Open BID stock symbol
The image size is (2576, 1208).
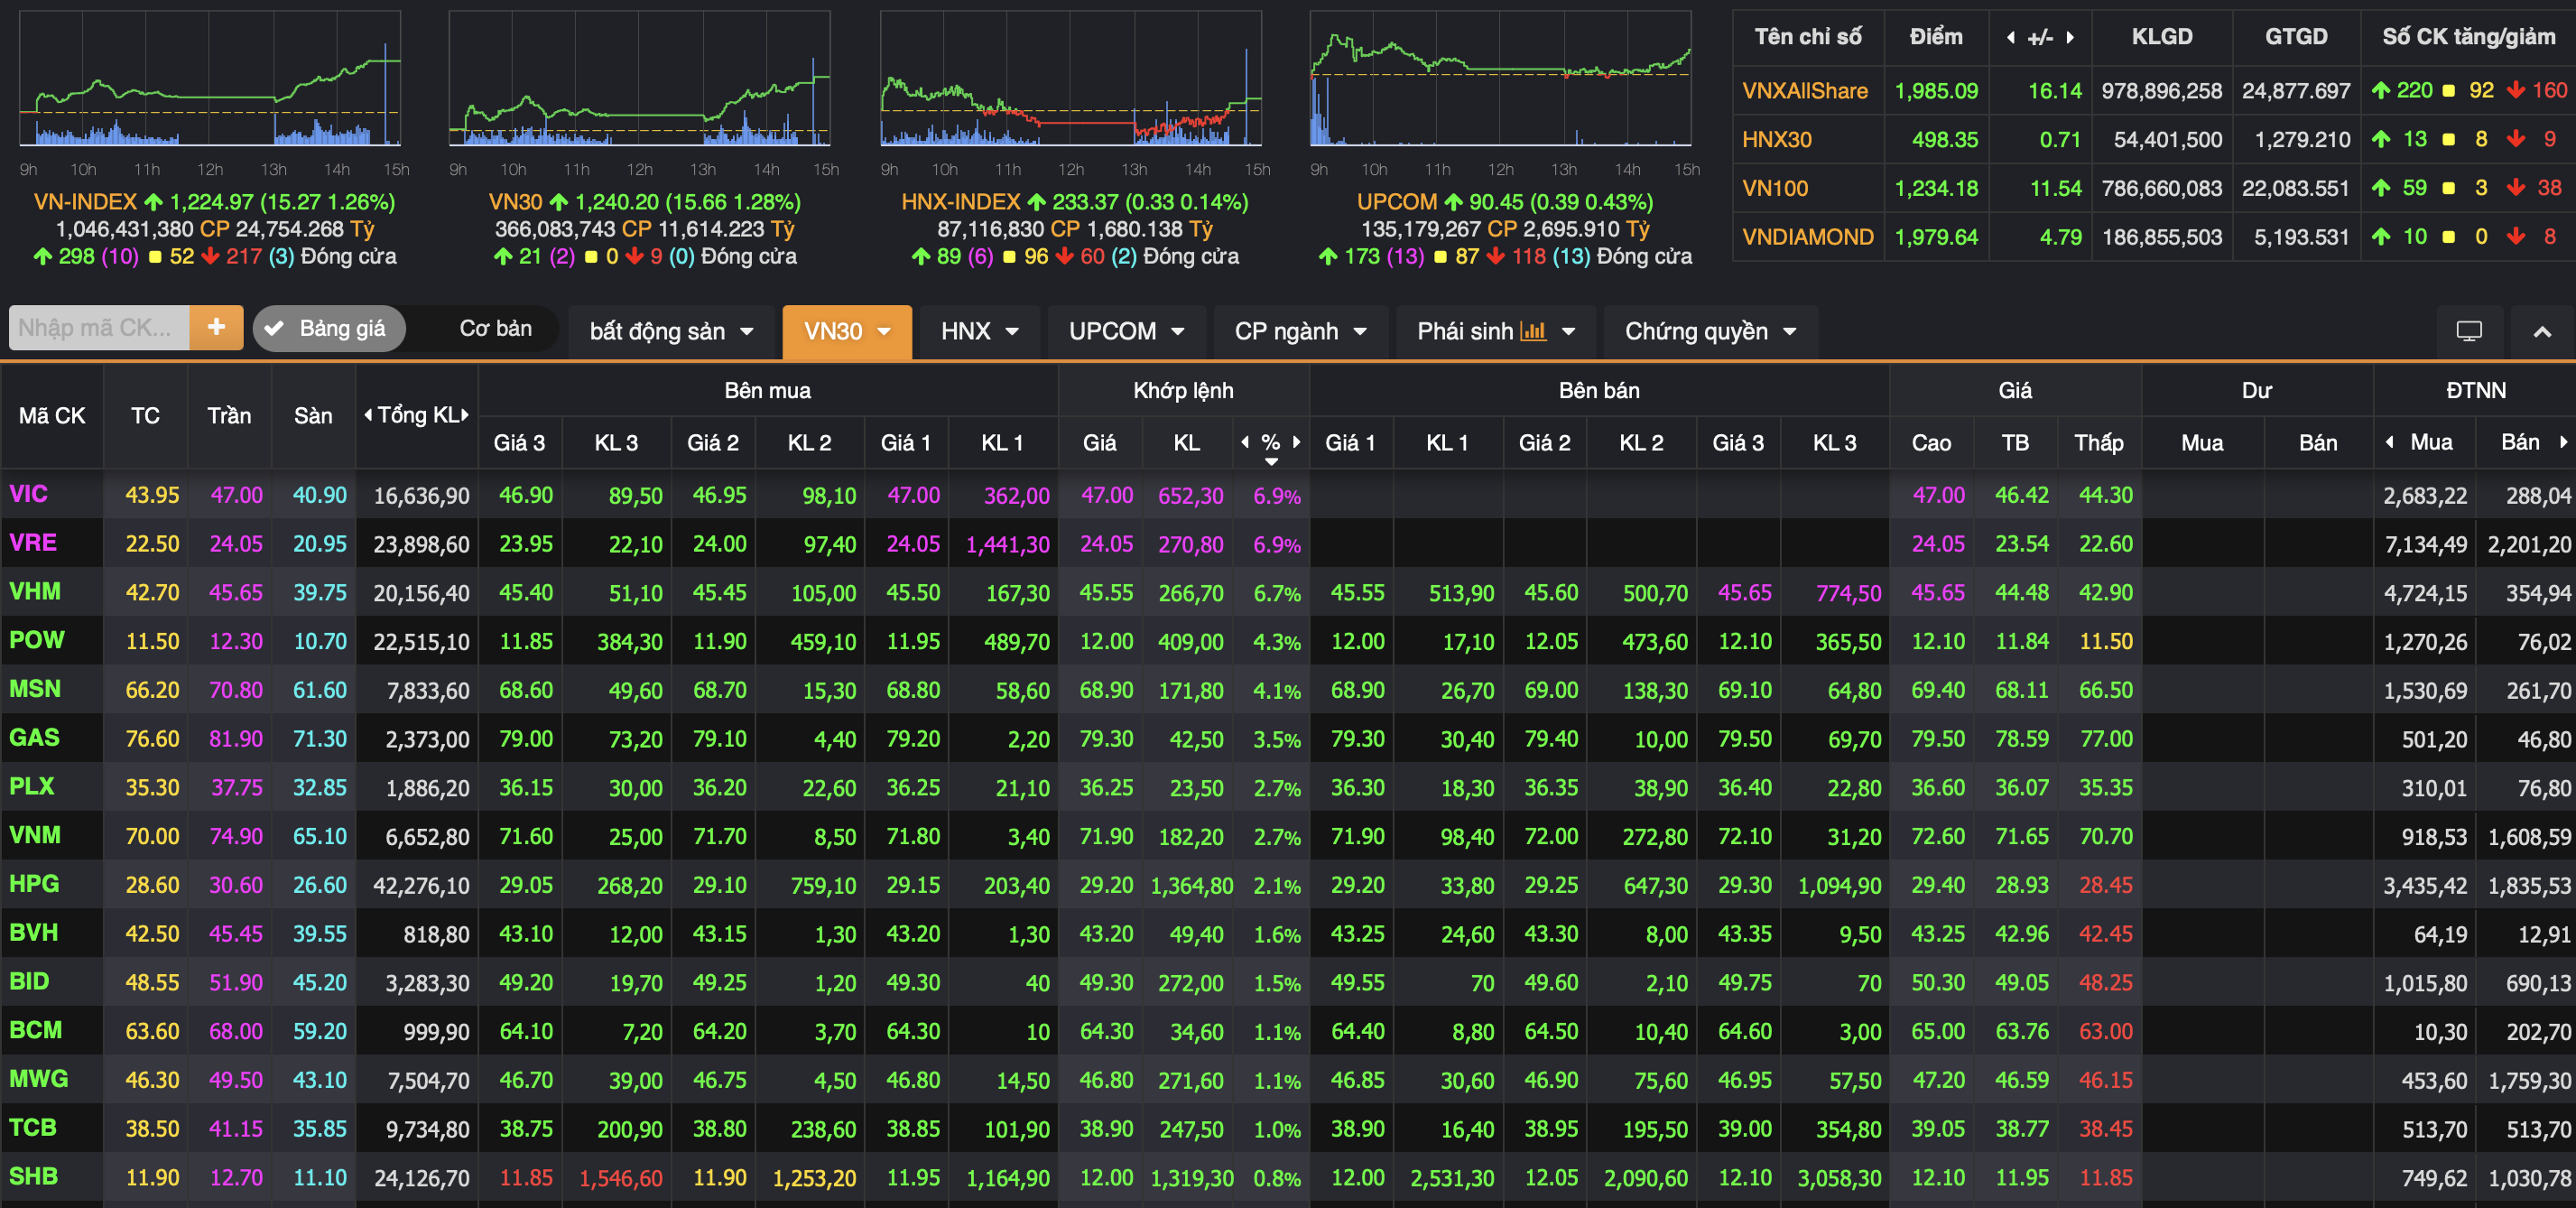28,981
